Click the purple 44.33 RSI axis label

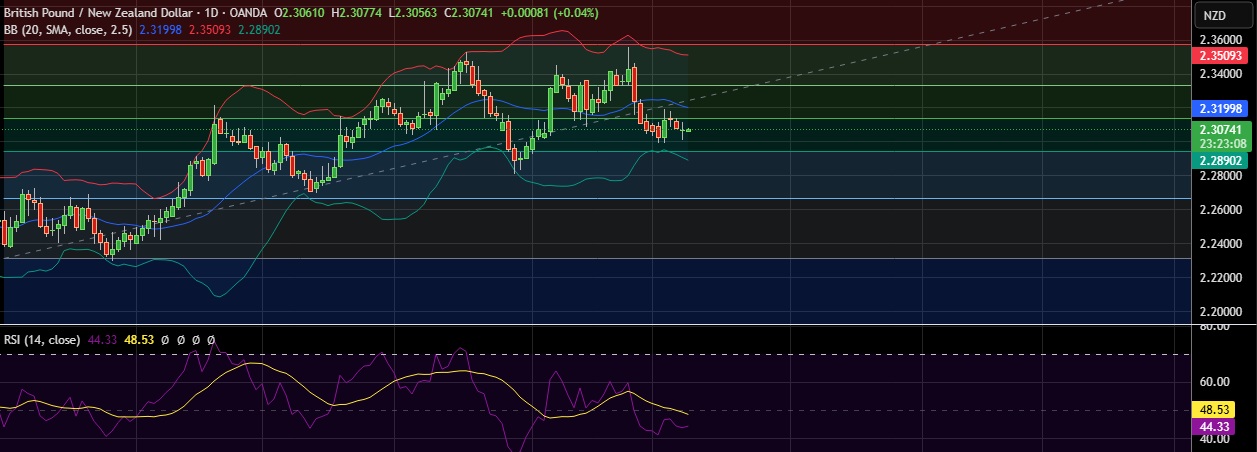click(x=1215, y=426)
